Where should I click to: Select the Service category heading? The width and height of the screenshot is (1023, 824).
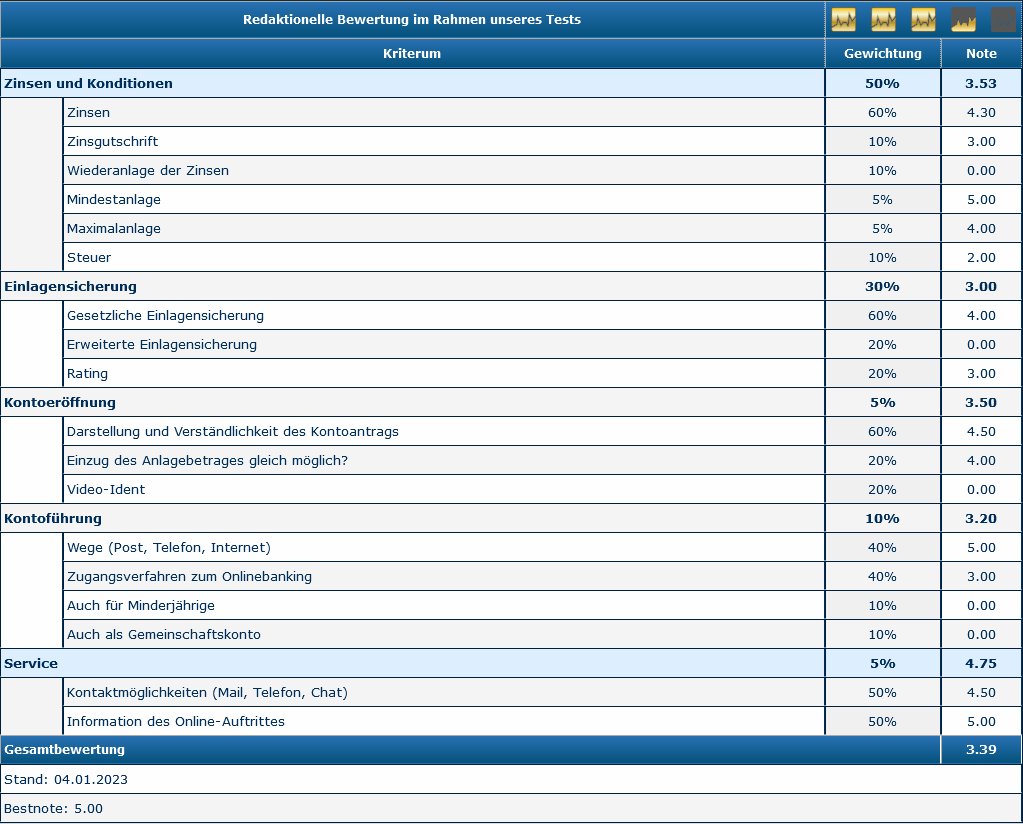coord(31,664)
